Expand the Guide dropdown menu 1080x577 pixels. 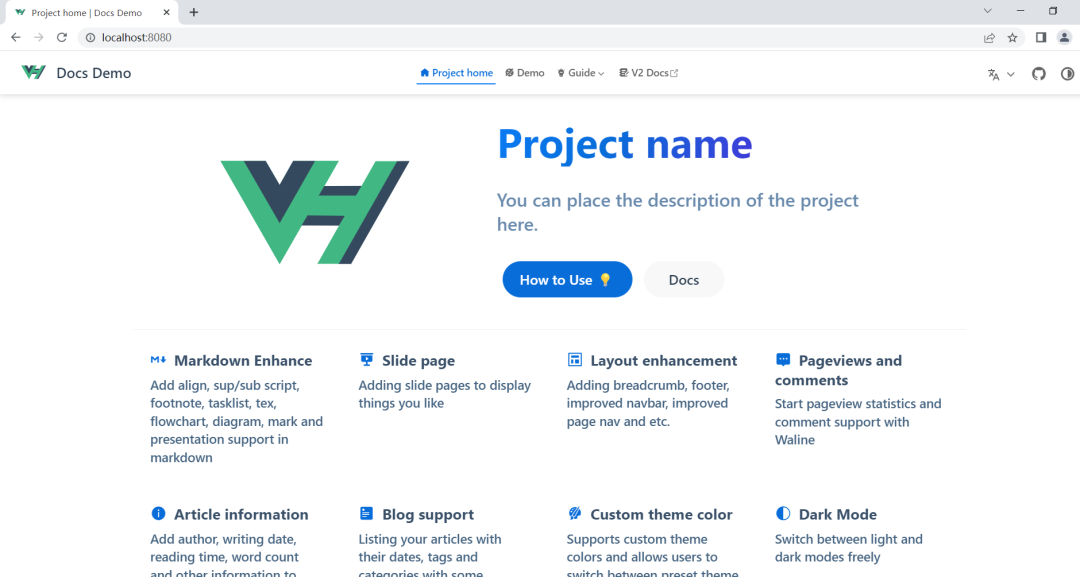(x=580, y=72)
